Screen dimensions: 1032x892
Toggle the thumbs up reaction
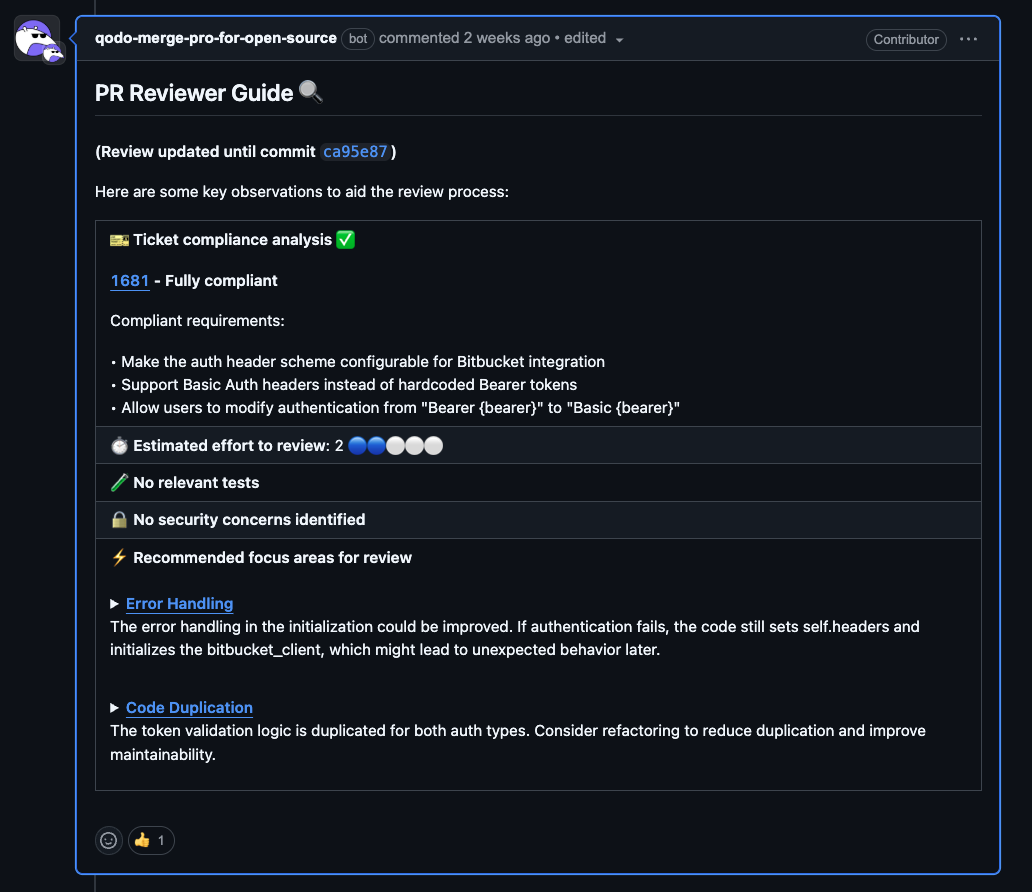pyautogui.click(x=150, y=840)
